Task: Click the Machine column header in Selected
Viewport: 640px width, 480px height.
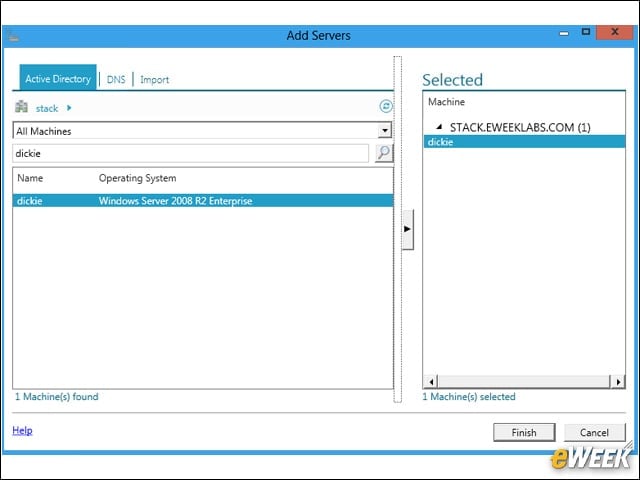Action: [x=446, y=102]
